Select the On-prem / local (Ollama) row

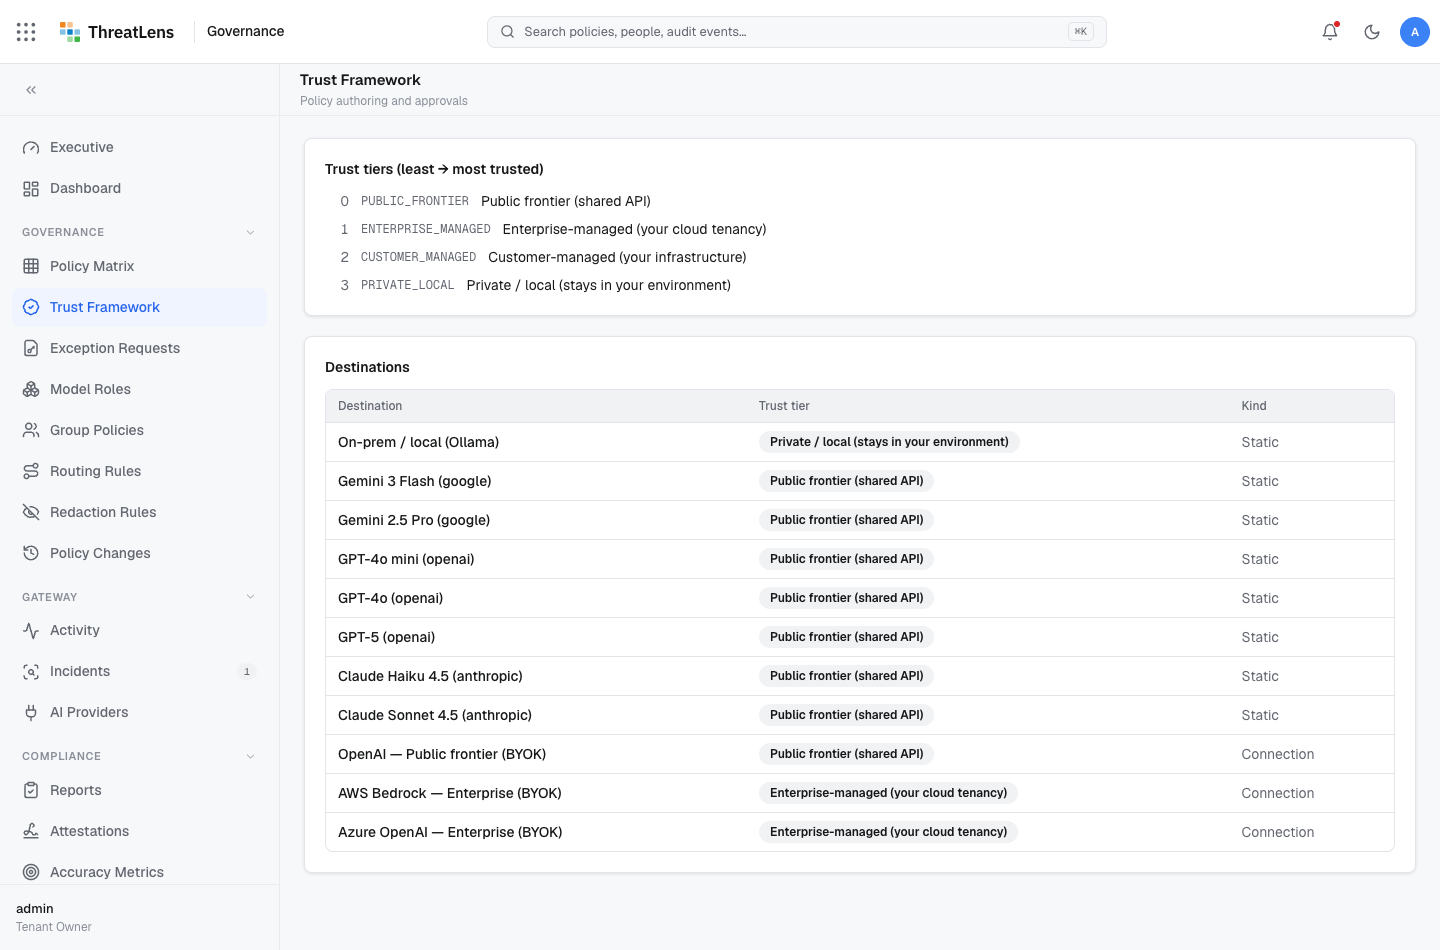(860, 442)
